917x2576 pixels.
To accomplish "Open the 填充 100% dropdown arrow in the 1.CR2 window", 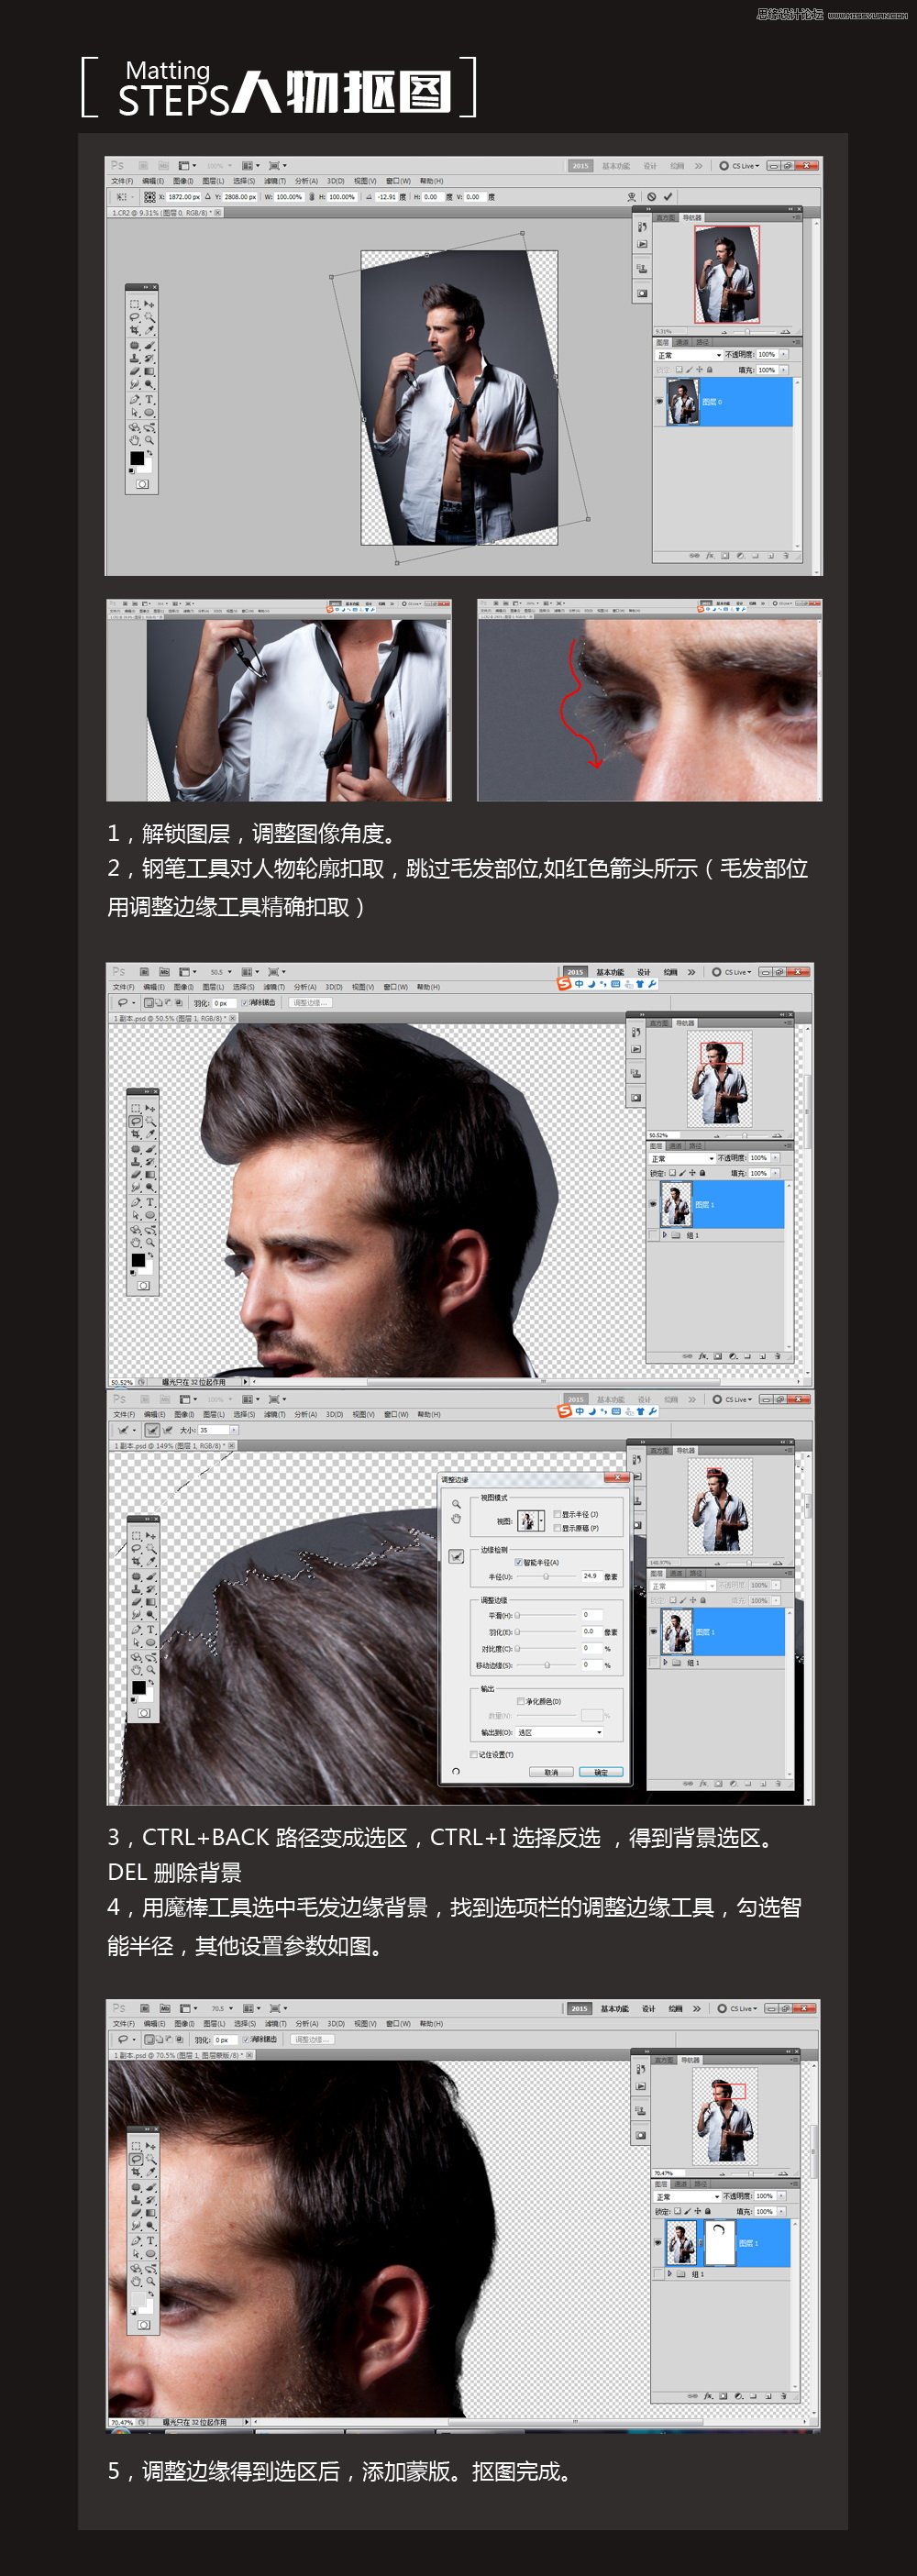I will tap(784, 371).
